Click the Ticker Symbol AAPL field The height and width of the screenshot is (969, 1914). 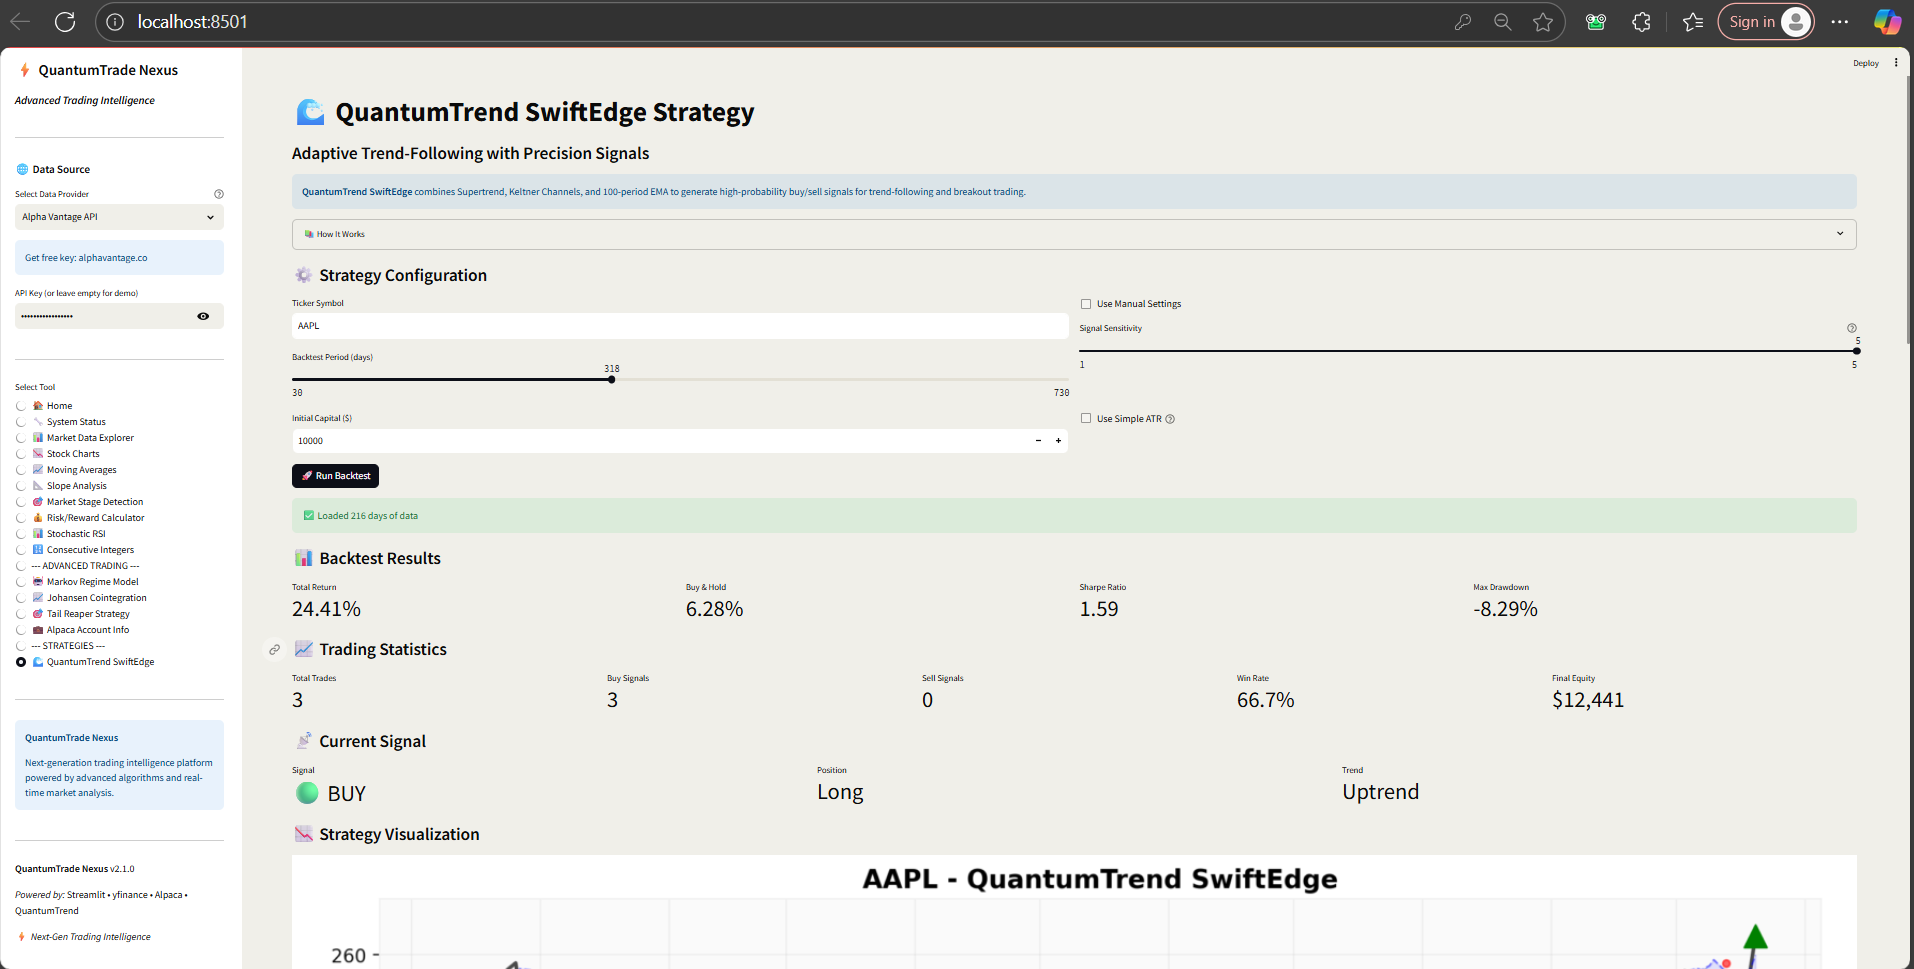(680, 326)
